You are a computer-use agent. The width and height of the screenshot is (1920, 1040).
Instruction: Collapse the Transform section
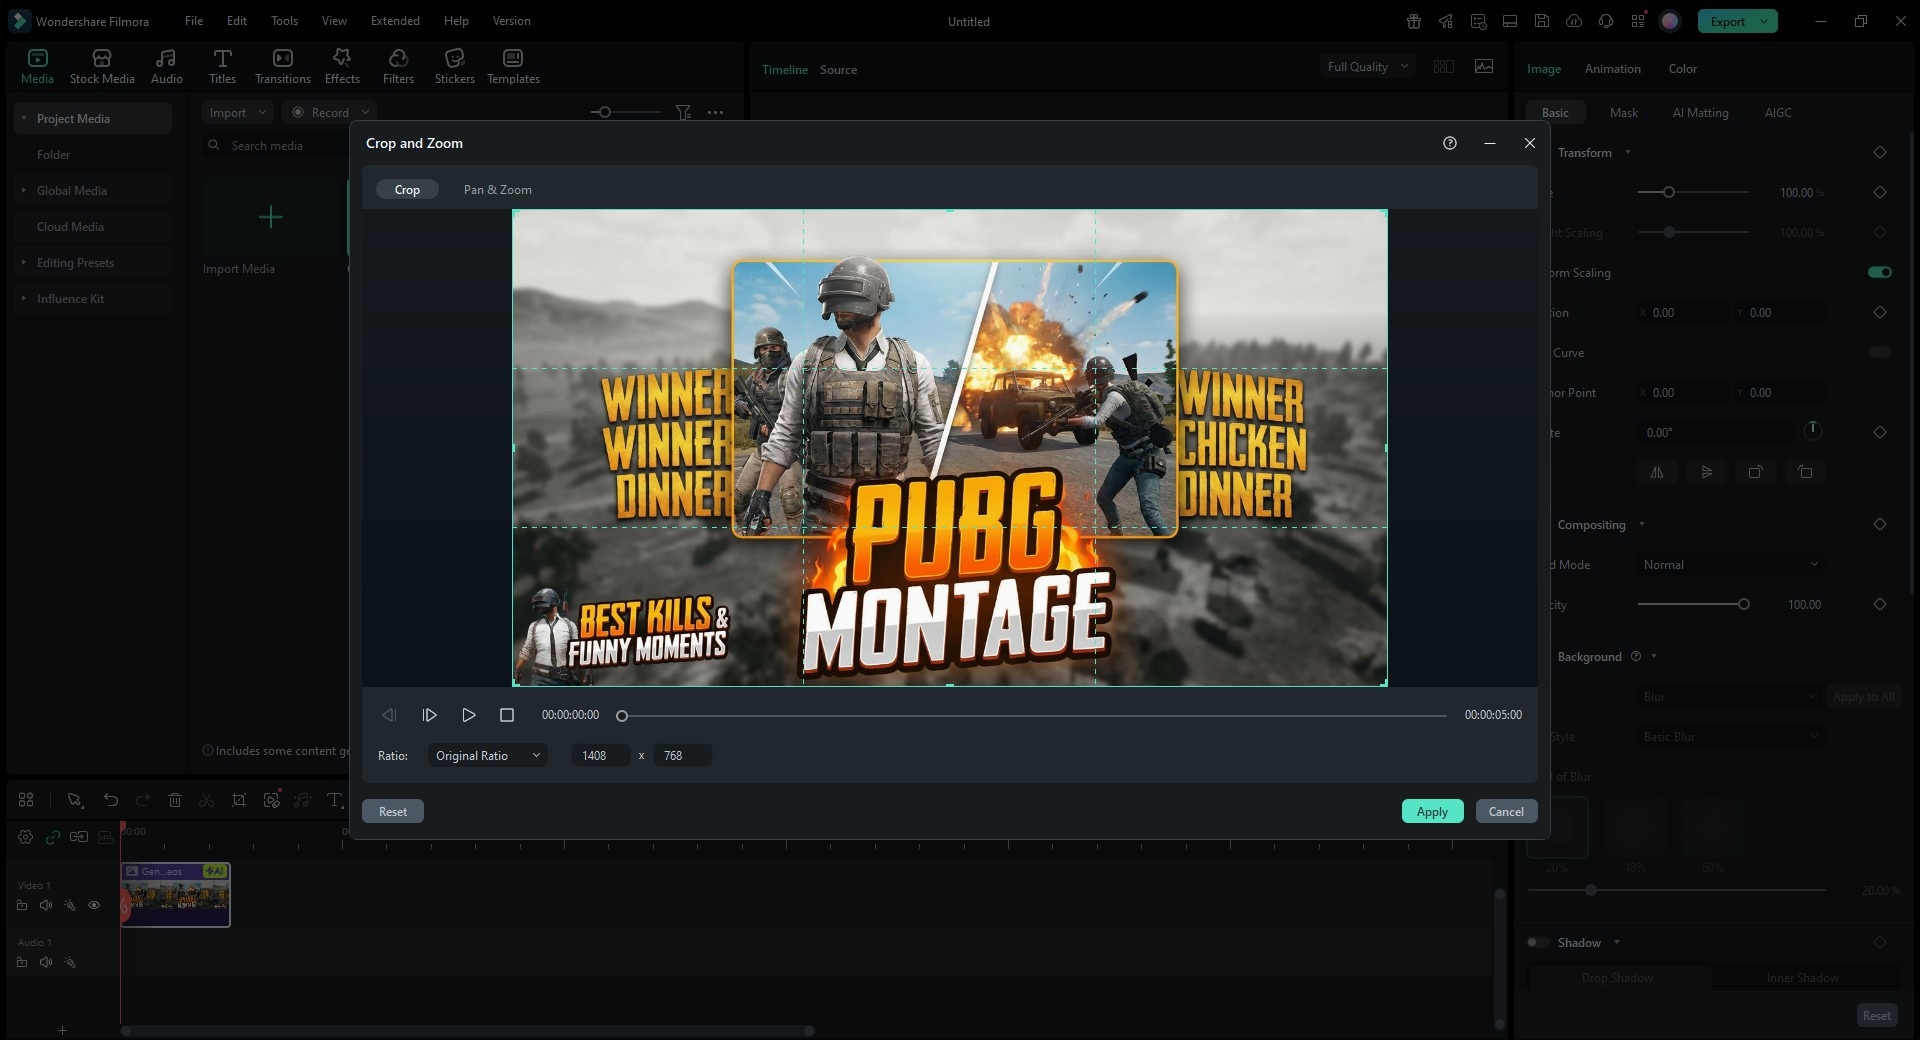(1627, 152)
